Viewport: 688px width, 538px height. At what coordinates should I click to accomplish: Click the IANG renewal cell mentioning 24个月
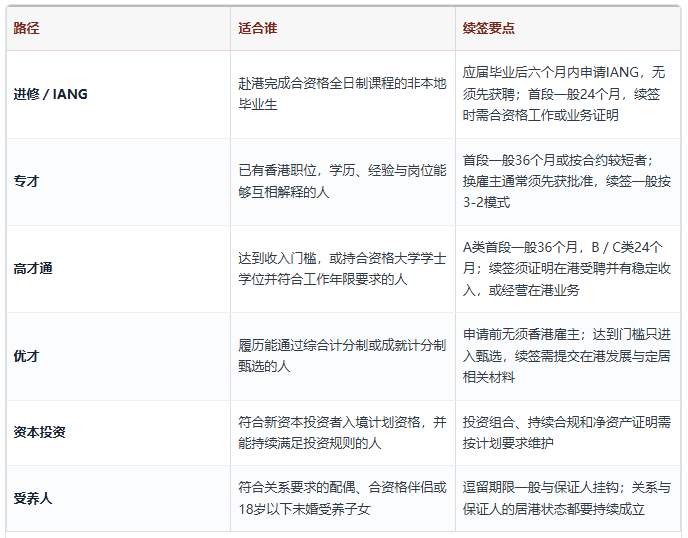click(567, 94)
